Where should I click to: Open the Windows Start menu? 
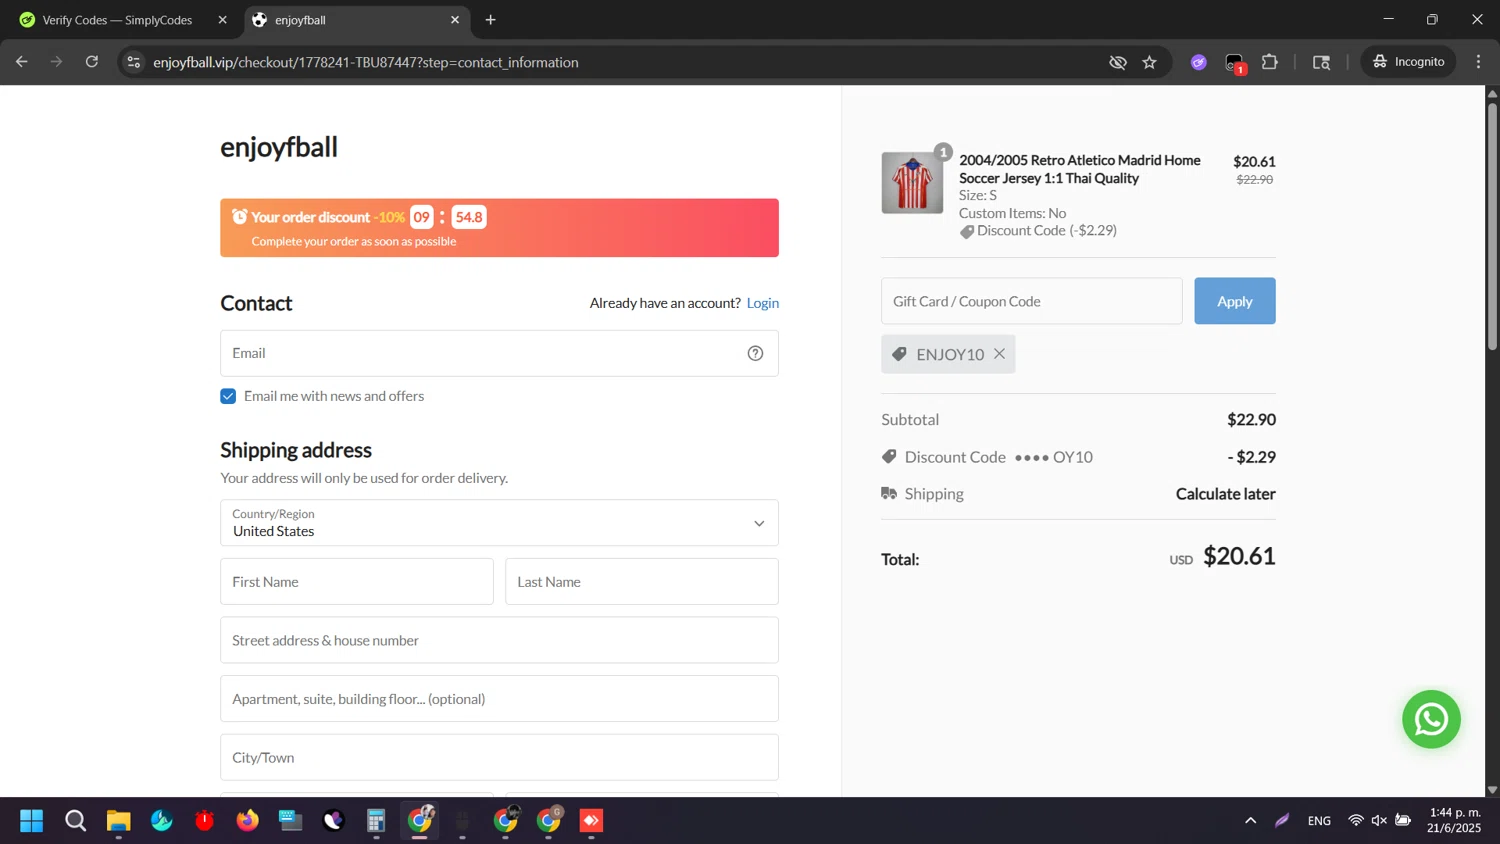[x=31, y=821]
